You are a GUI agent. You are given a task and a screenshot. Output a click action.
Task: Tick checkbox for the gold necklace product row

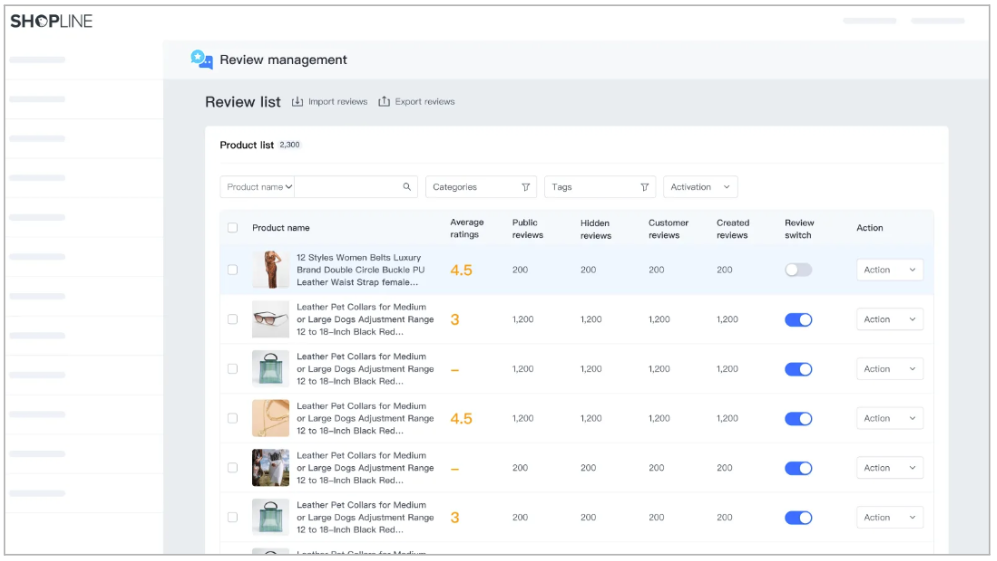pos(233,419)
